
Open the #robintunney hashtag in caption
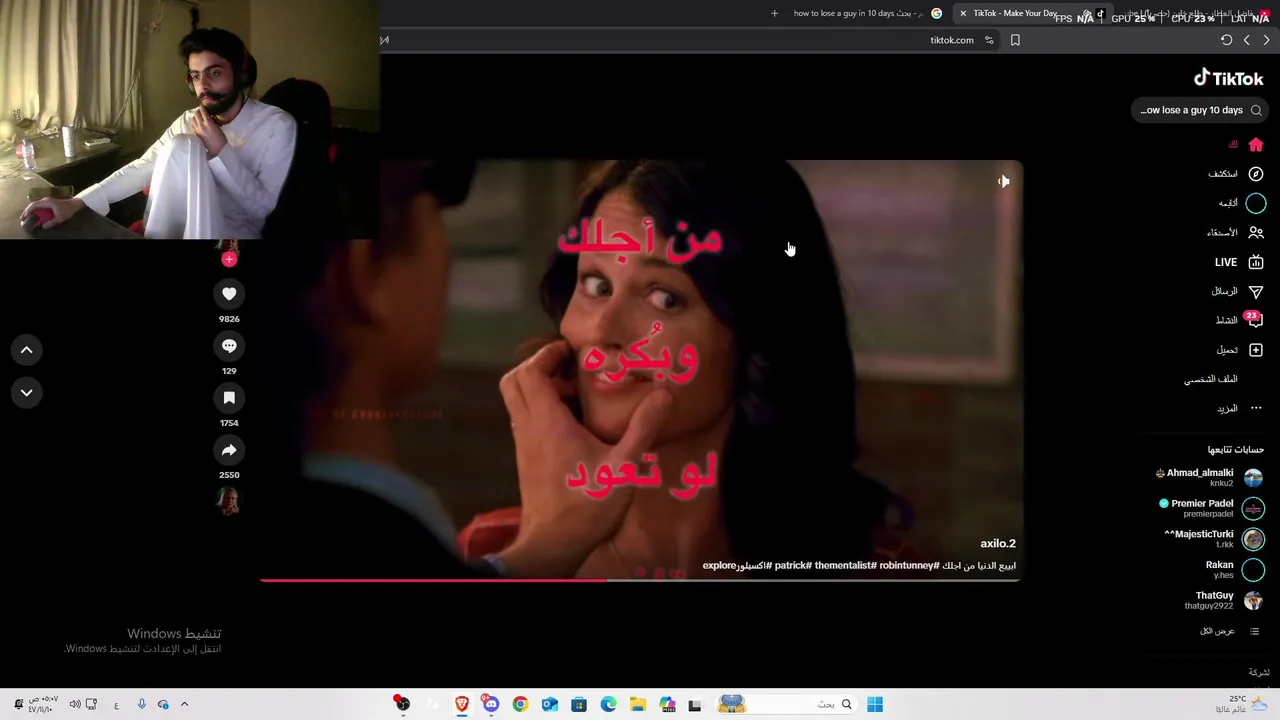click(x=910, y=566)
